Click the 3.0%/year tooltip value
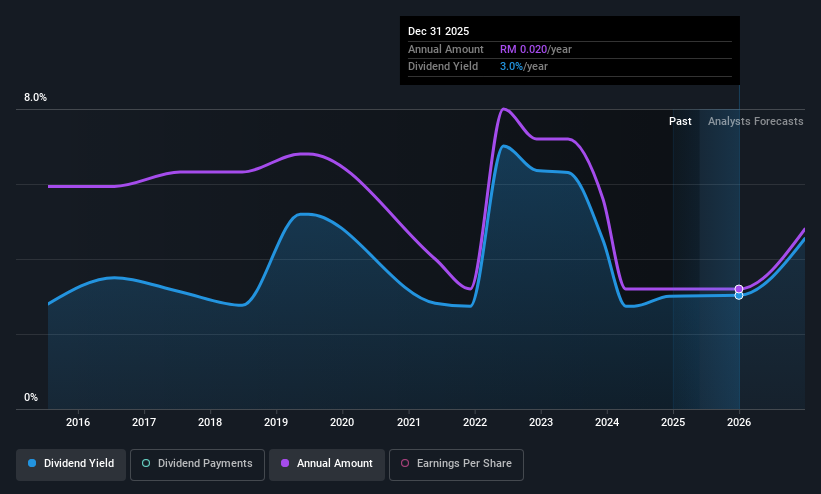Screen dimensions: 821x494 524,67
